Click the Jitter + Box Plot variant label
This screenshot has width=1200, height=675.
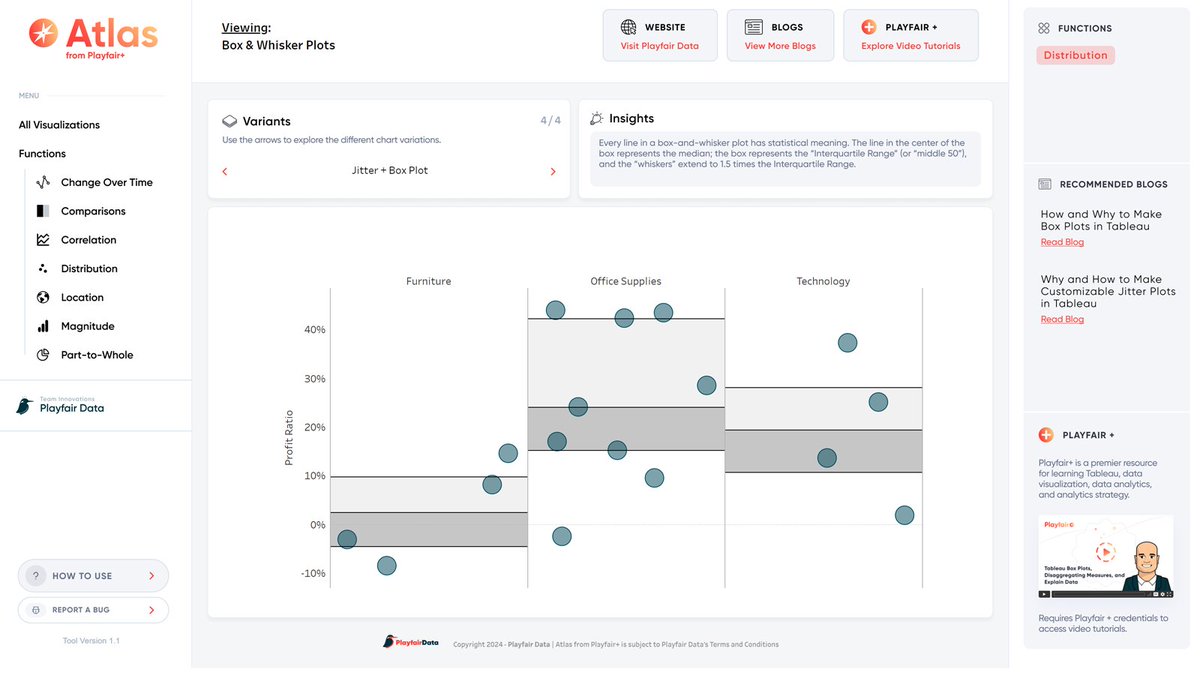click(390, 171)
